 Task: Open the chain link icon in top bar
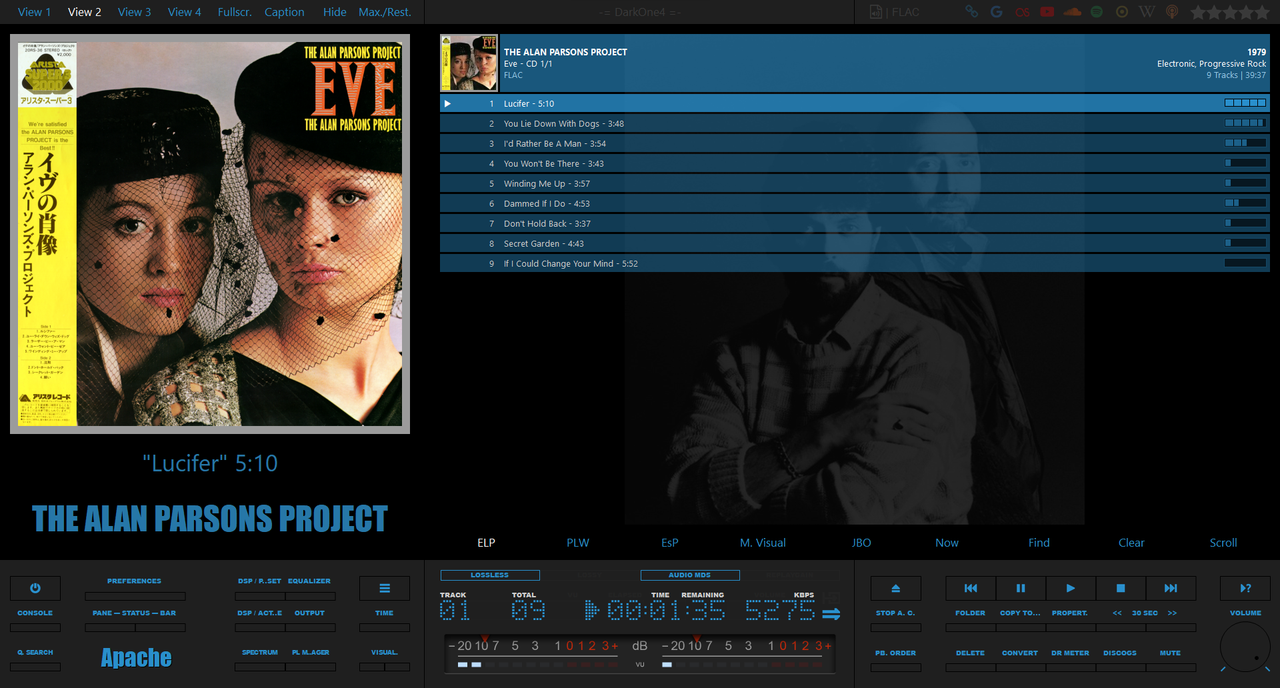[971, 12]
